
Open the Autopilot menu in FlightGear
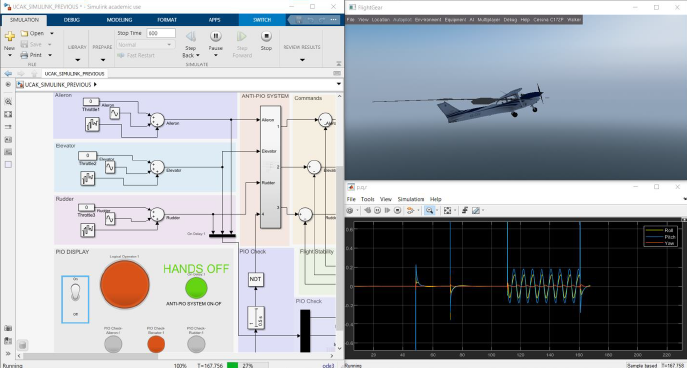(402, 20)
